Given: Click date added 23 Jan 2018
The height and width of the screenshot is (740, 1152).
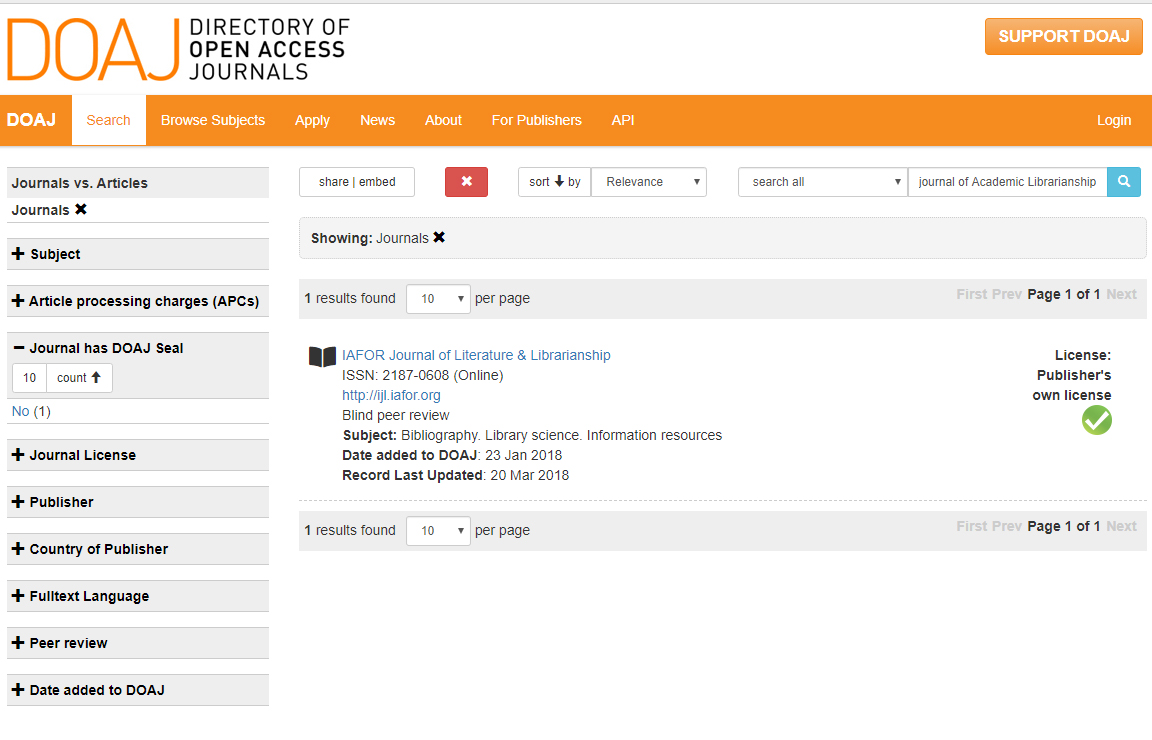Looking at the screenshot, I should [x=523, y=456].
